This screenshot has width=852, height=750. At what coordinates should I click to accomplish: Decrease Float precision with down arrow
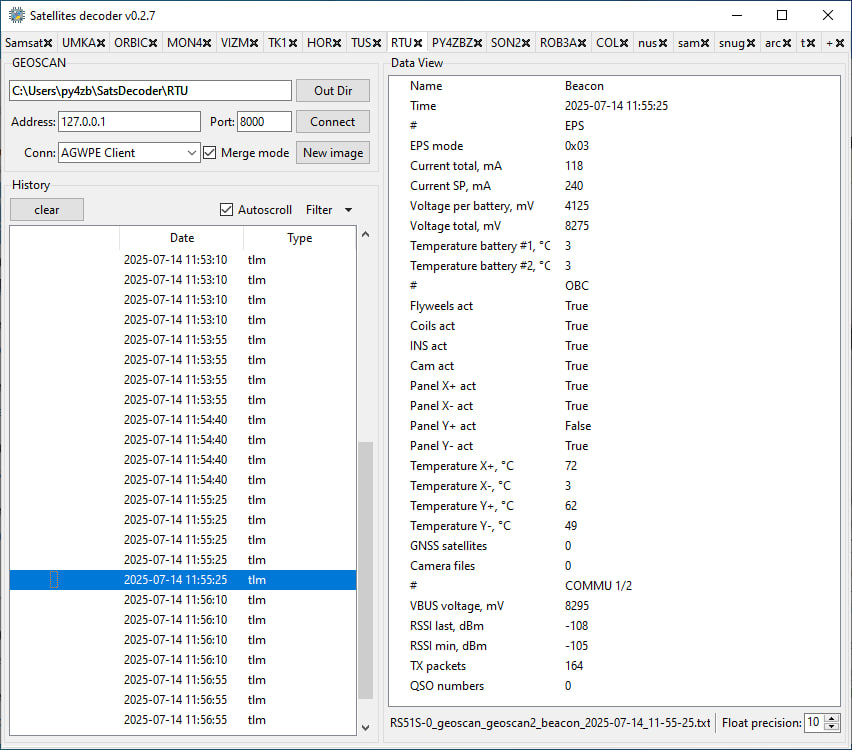click(831, 727)
